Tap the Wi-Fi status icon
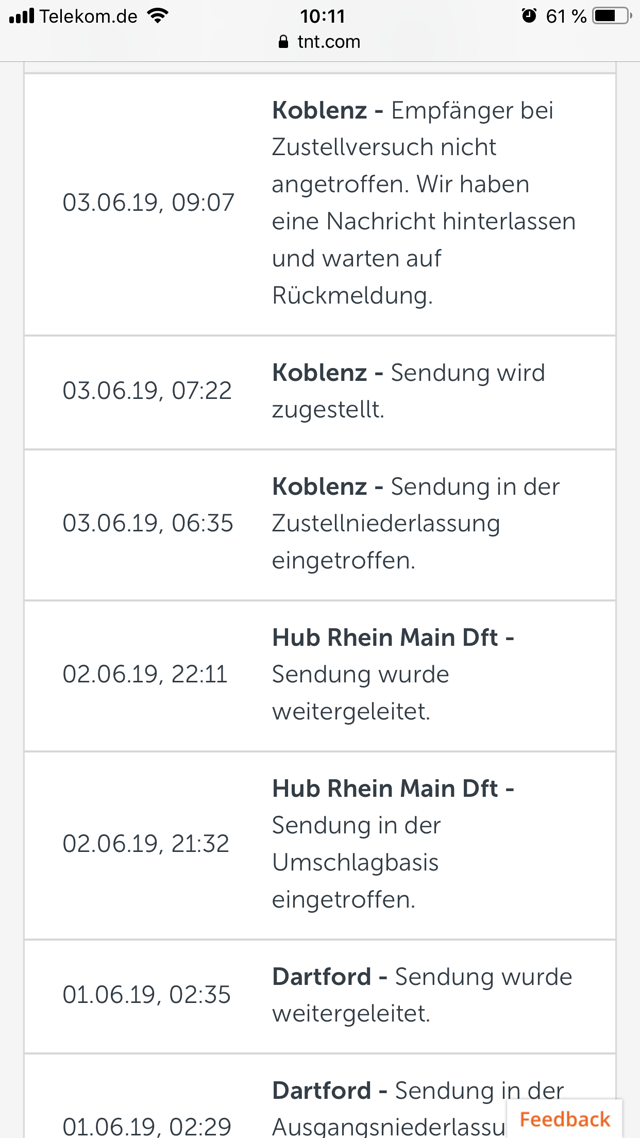This screenshot has height=1138, width=640. [157, 16]
